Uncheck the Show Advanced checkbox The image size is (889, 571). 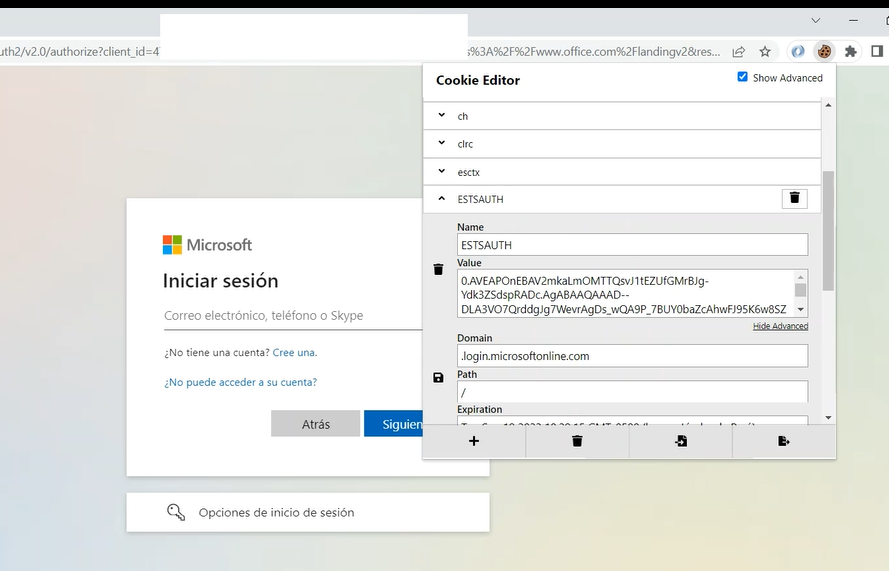(x=742, y=77)
